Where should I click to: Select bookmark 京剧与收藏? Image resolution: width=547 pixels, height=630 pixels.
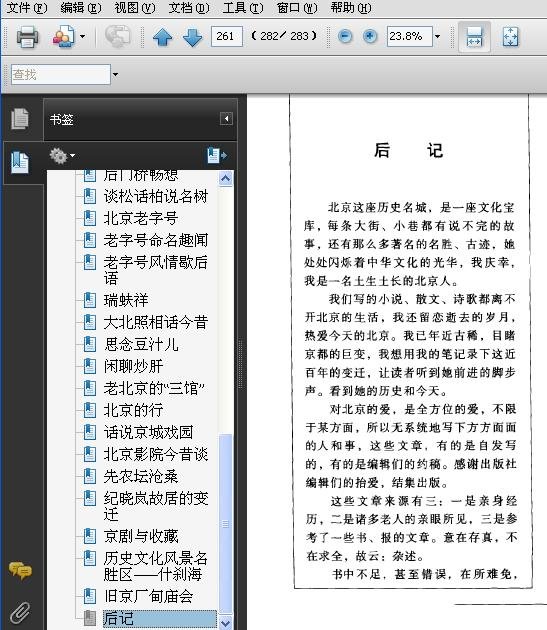[x=141, y=536]
